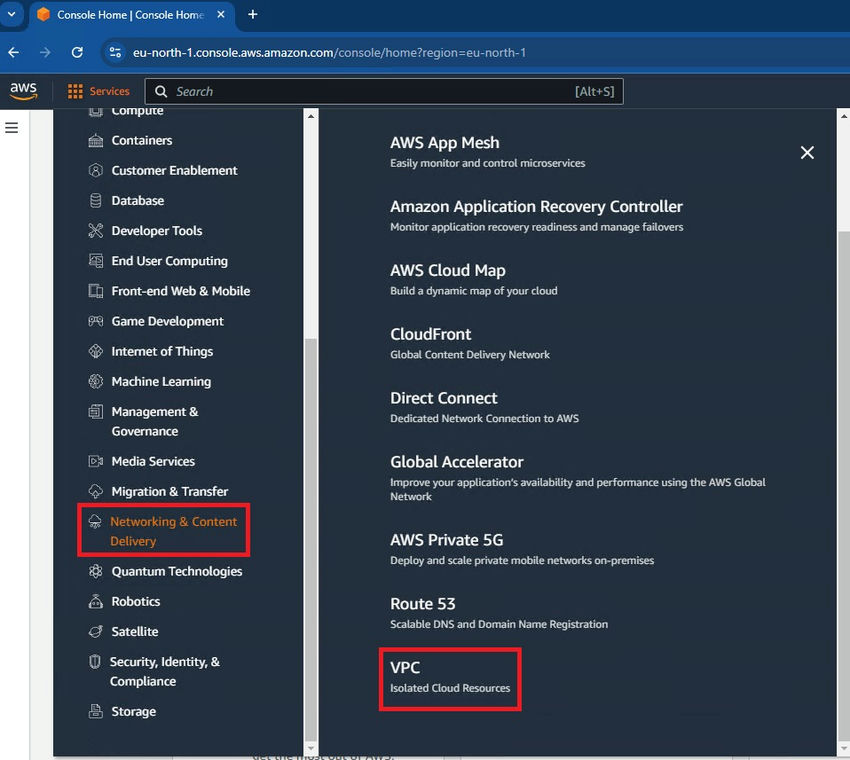The width and height of the screenshot is (850, 760).
Task: Click the site information icon in address bar
Action: pyautogui.click(x=115, y=53)
